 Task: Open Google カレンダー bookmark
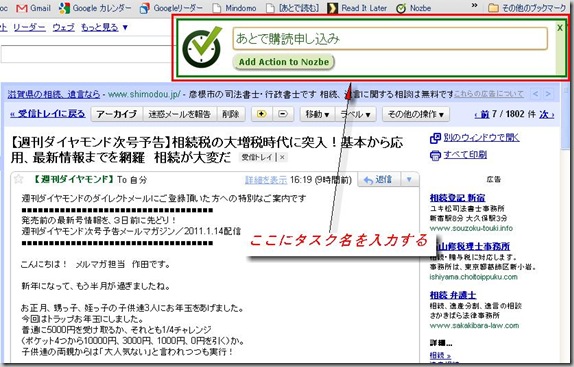click(95, 8)
